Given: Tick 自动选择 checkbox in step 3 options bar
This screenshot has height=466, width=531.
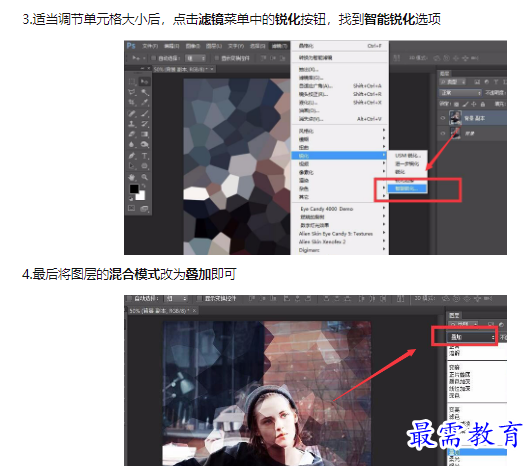Looking at the screenshot, I should point(153,58).
